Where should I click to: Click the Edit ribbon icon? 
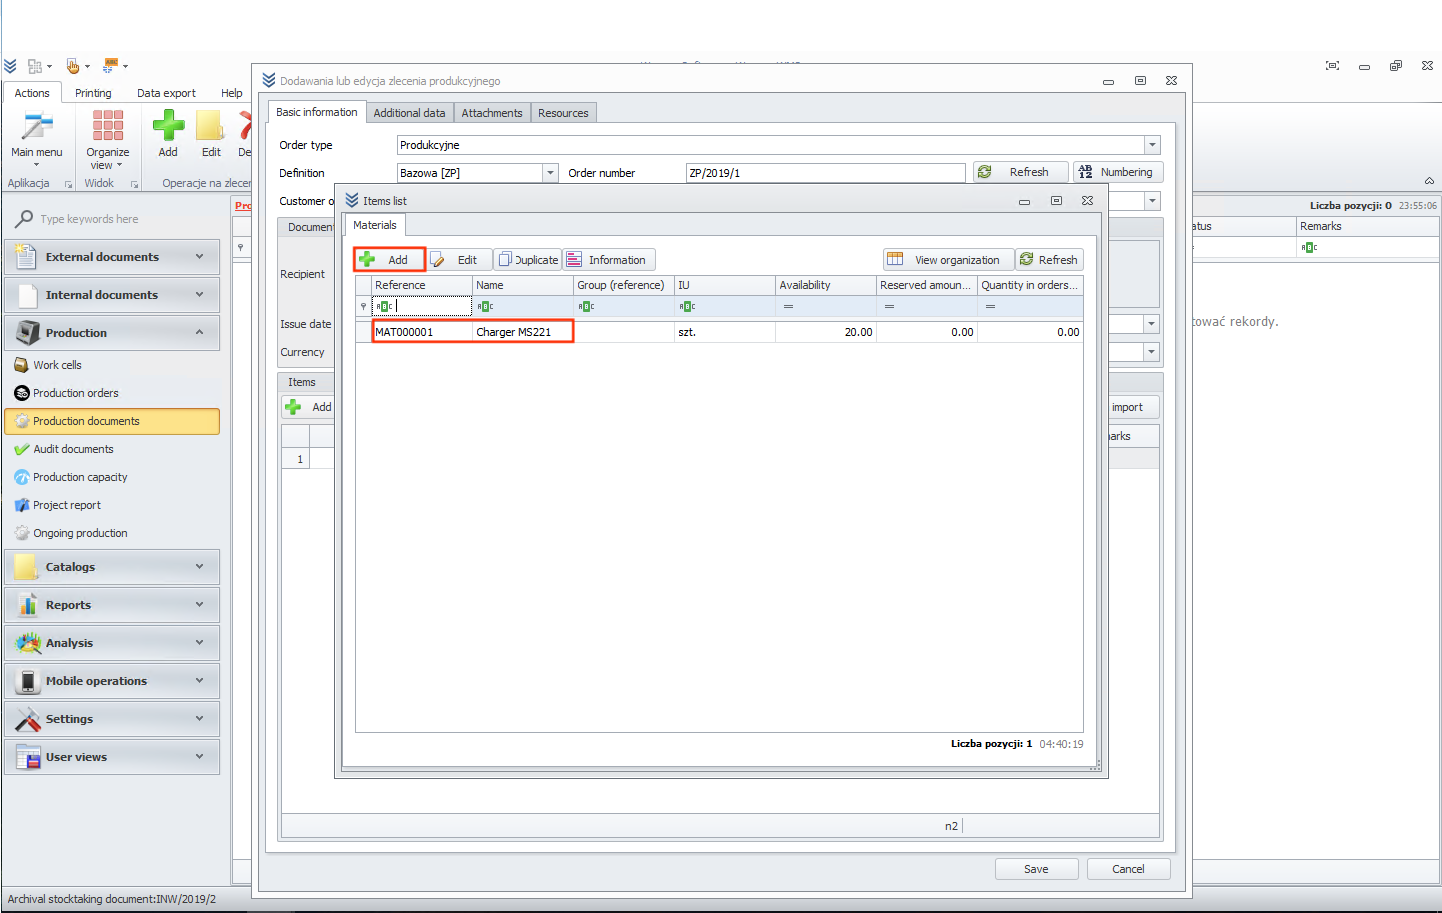point(211,134)
